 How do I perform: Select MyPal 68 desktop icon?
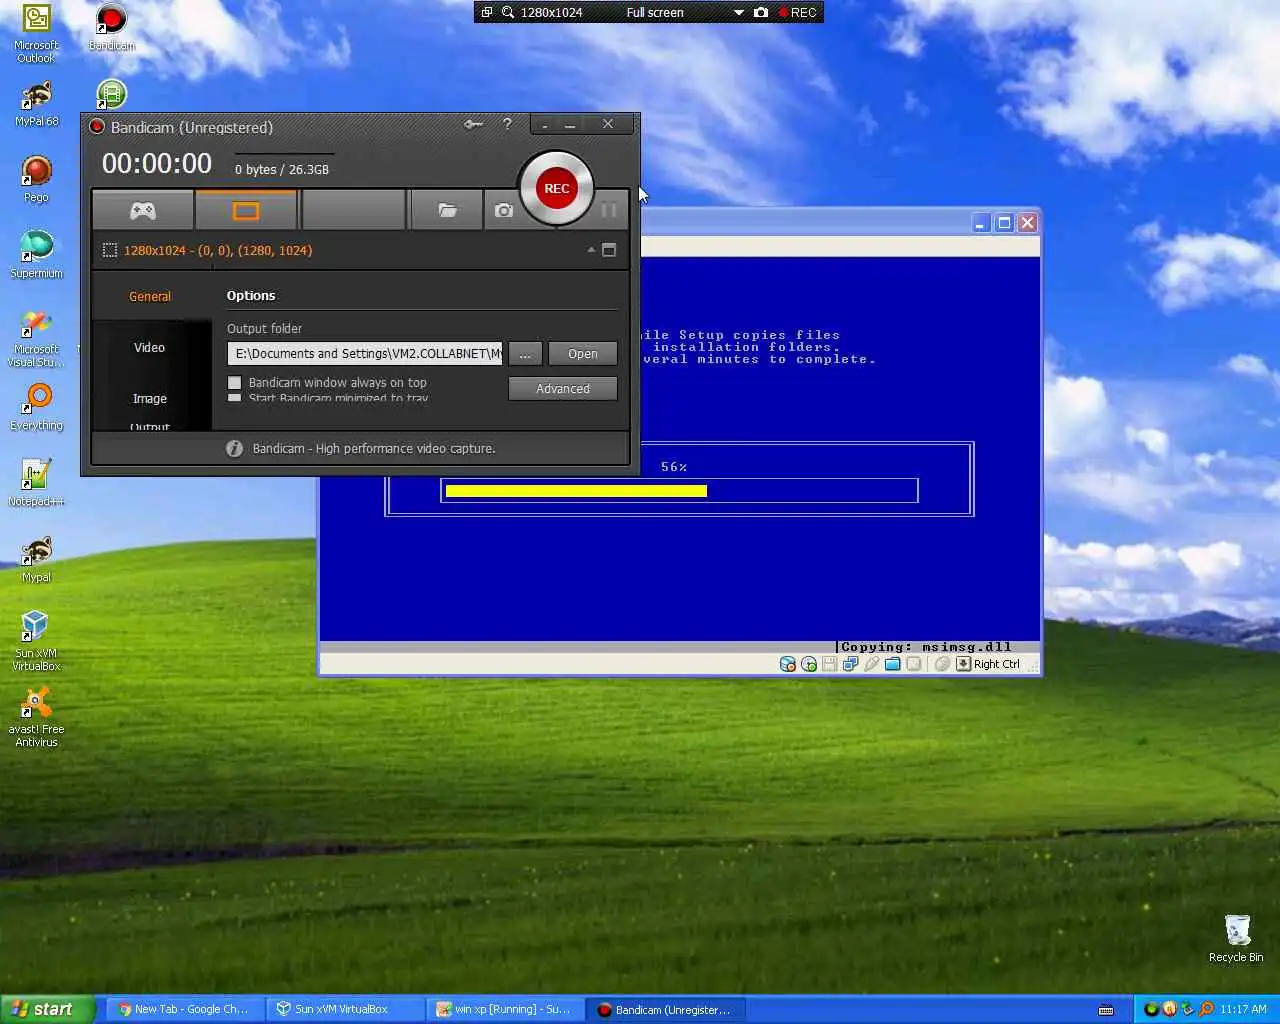coord(36,104)
